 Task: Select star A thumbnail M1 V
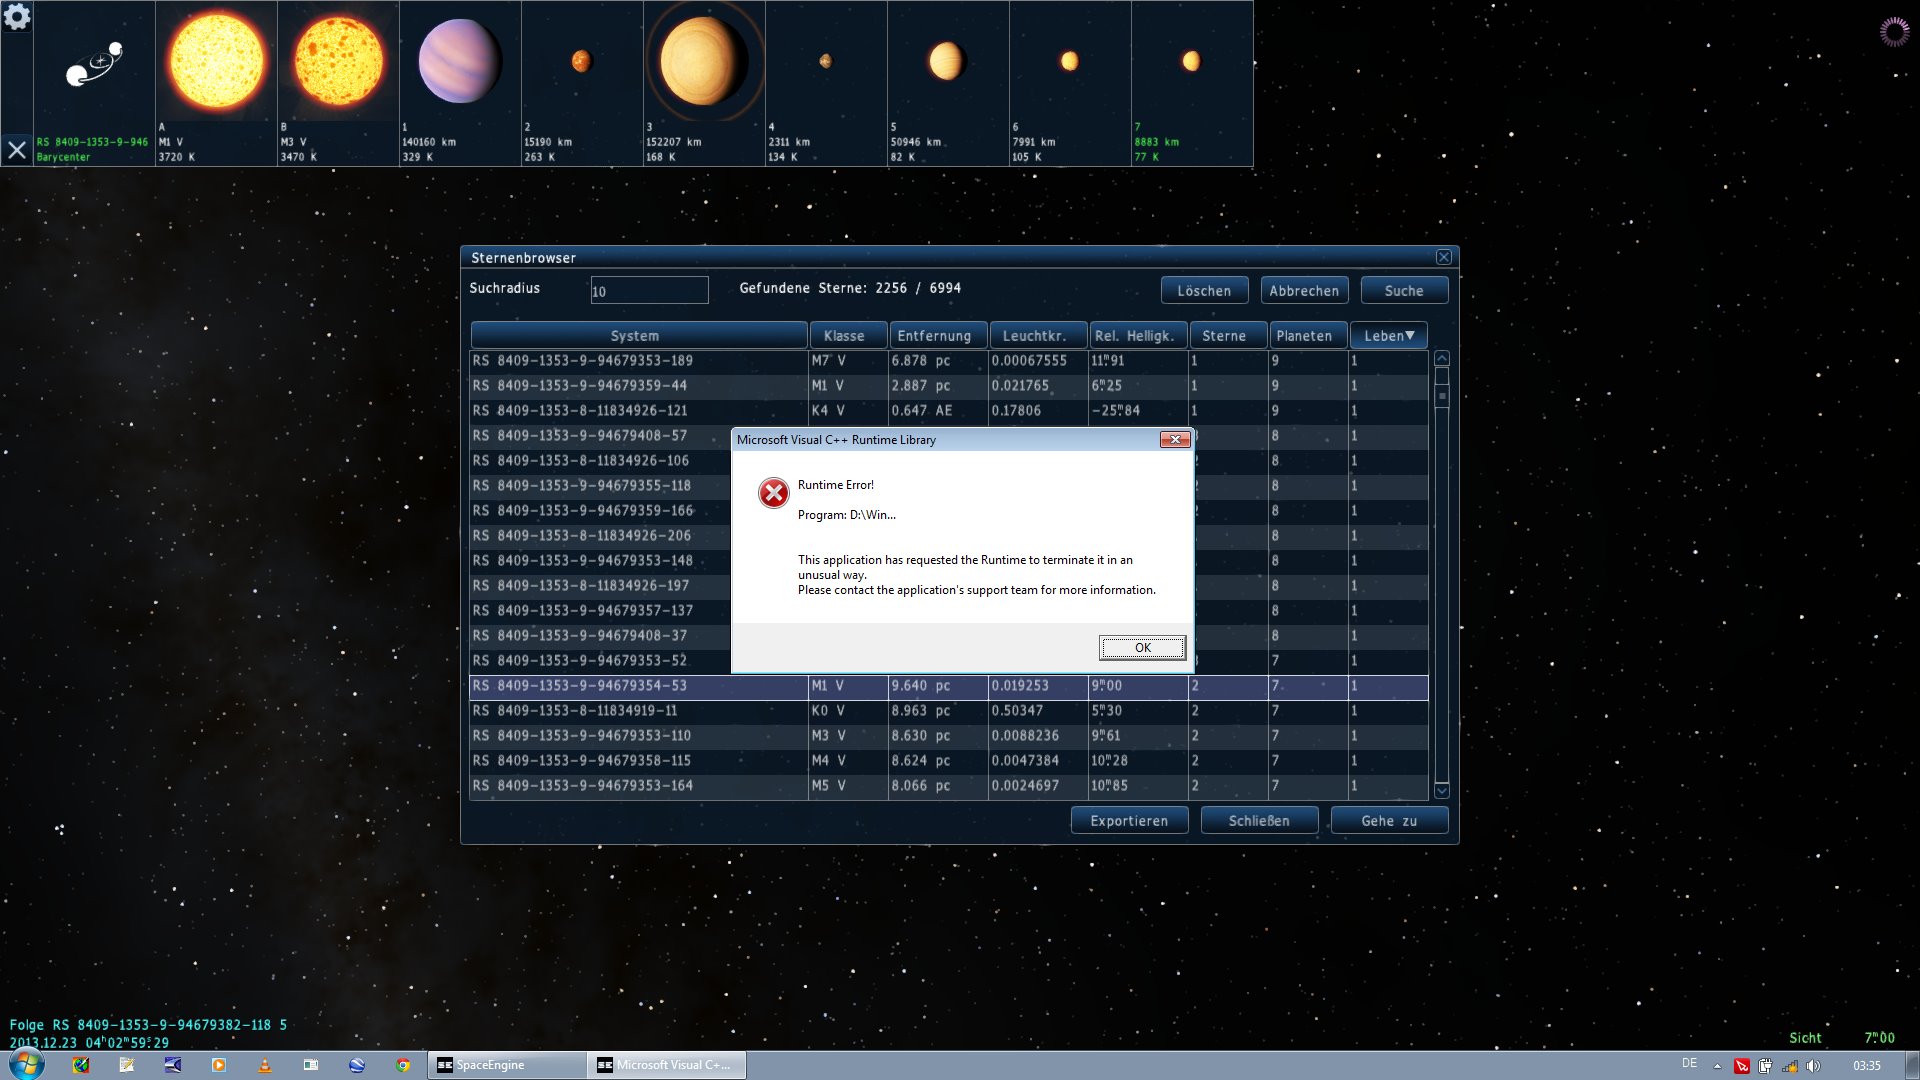point(216,62)
